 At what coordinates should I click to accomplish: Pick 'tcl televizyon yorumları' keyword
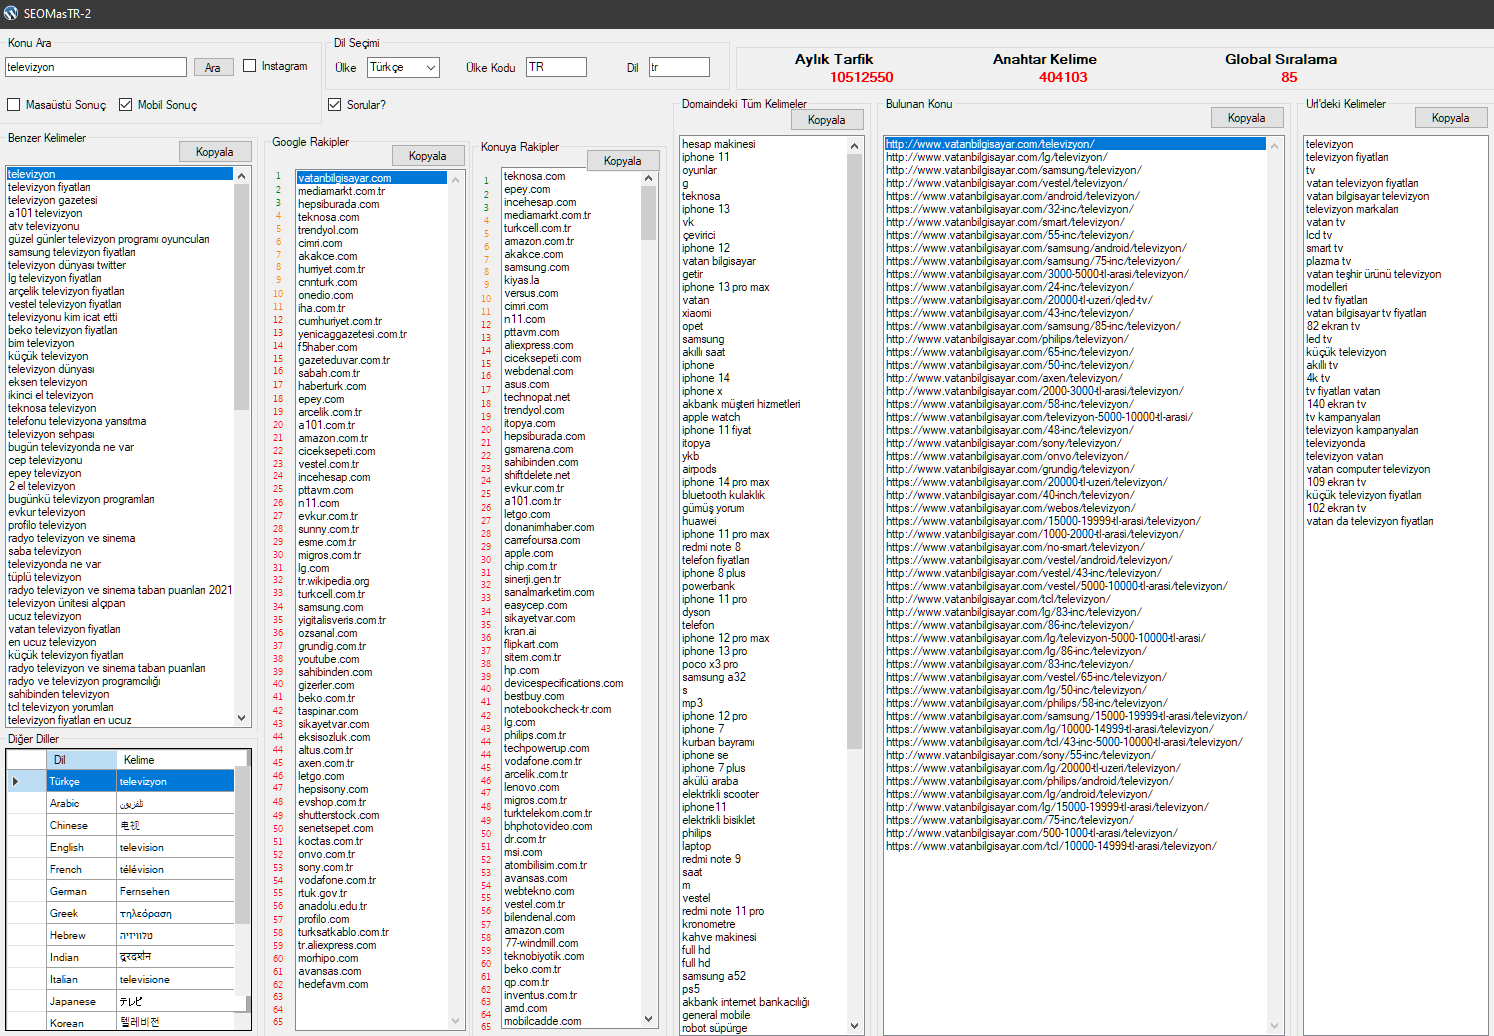(x=61, y=707)
